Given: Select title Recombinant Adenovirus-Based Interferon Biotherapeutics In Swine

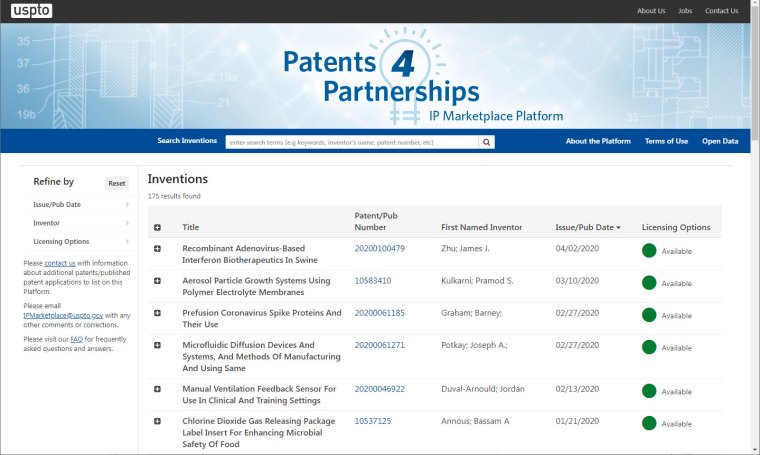Looking at the screenshot, I should [x=250, y=254].
